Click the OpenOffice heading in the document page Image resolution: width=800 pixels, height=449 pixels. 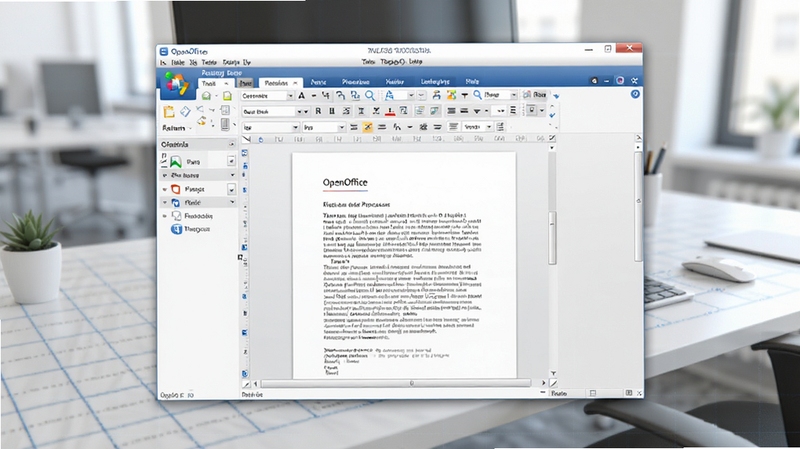(x=345, y=182)
